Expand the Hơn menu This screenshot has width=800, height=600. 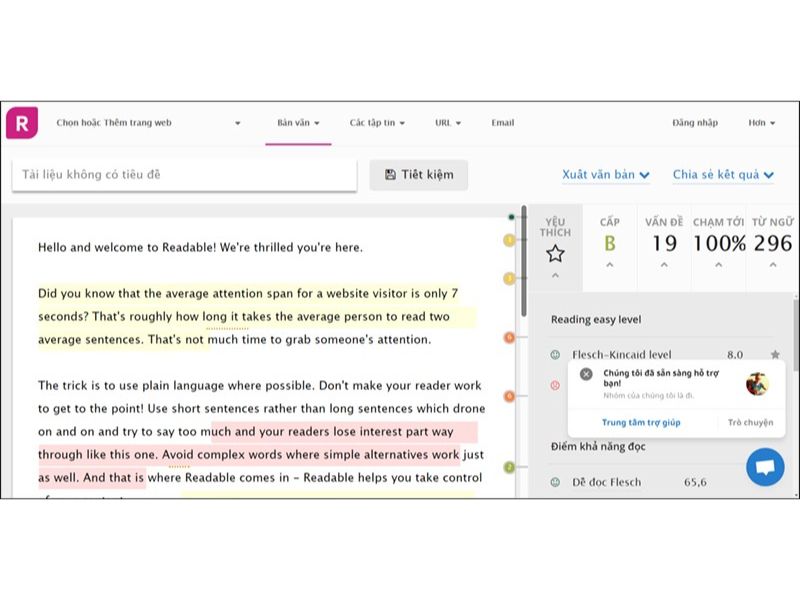pos(762,122)
